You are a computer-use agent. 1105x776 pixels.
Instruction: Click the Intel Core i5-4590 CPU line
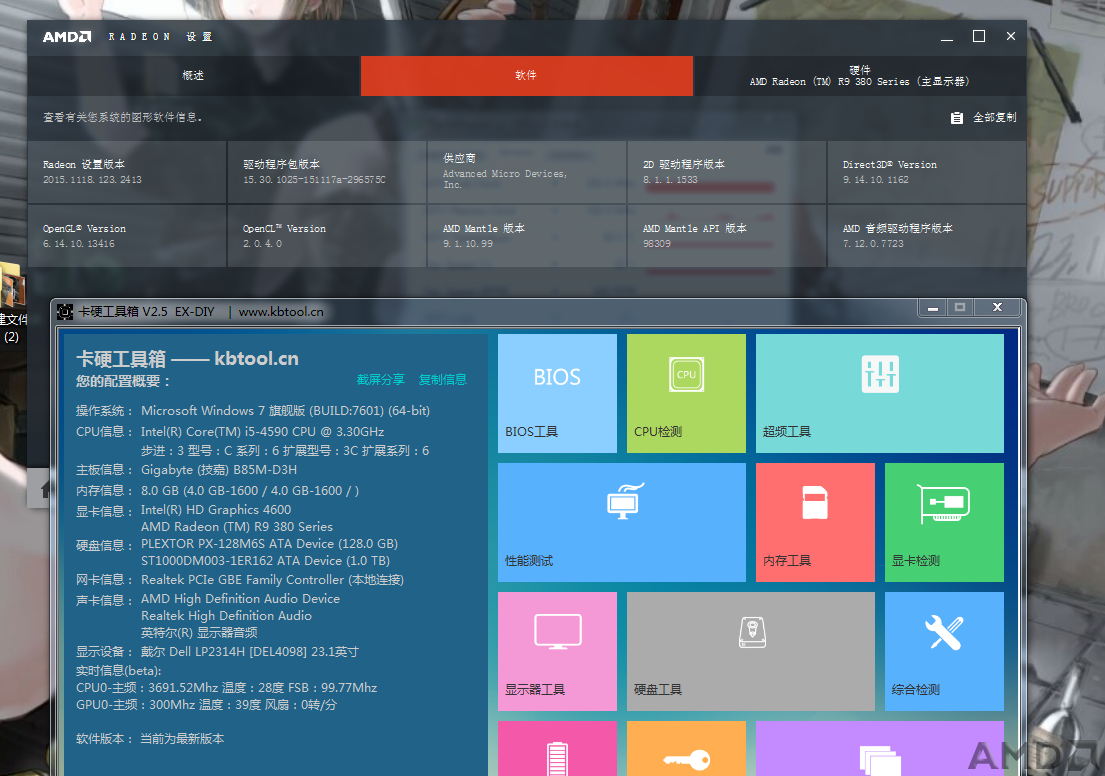(x=262, y=431)
